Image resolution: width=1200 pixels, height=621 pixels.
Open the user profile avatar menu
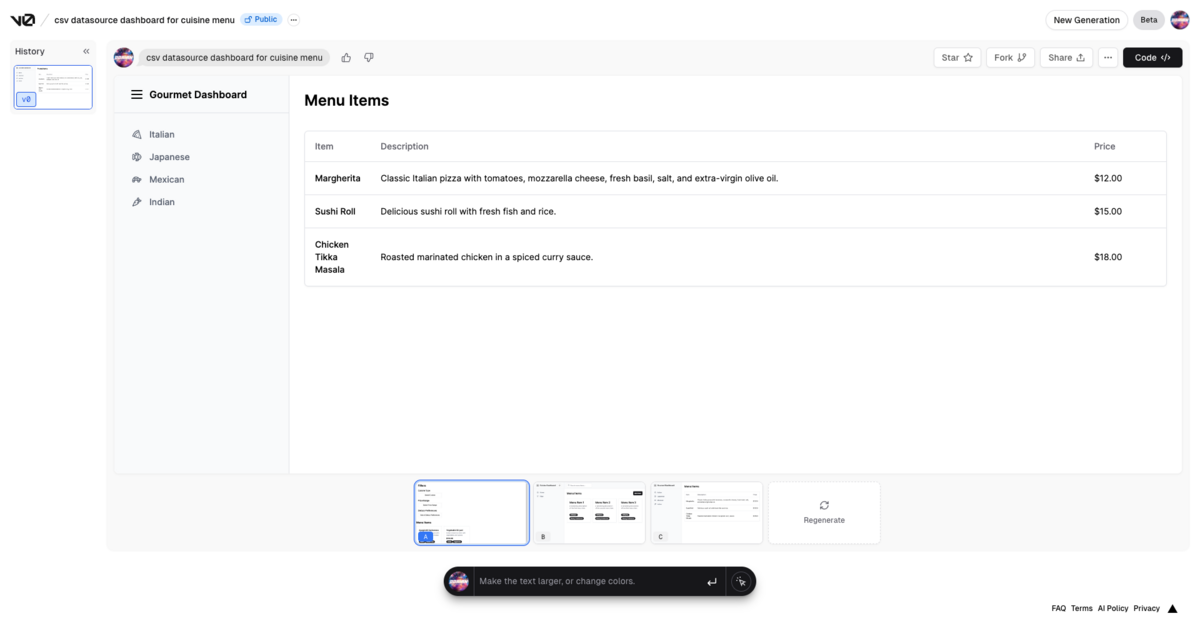tap(1180, 20)
